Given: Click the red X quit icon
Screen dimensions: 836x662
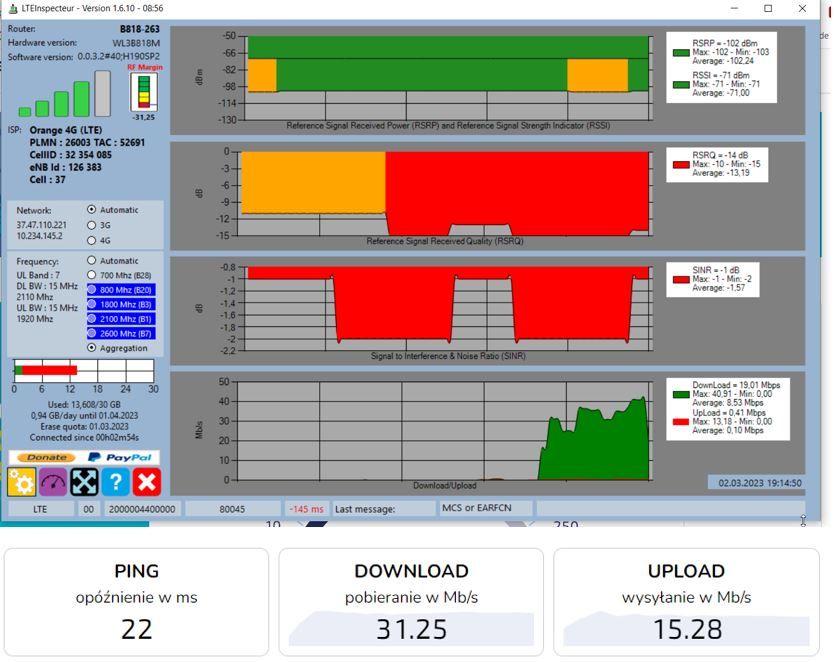Looking at the screenshot, I should pyautogui.click(x=147, y=482).
